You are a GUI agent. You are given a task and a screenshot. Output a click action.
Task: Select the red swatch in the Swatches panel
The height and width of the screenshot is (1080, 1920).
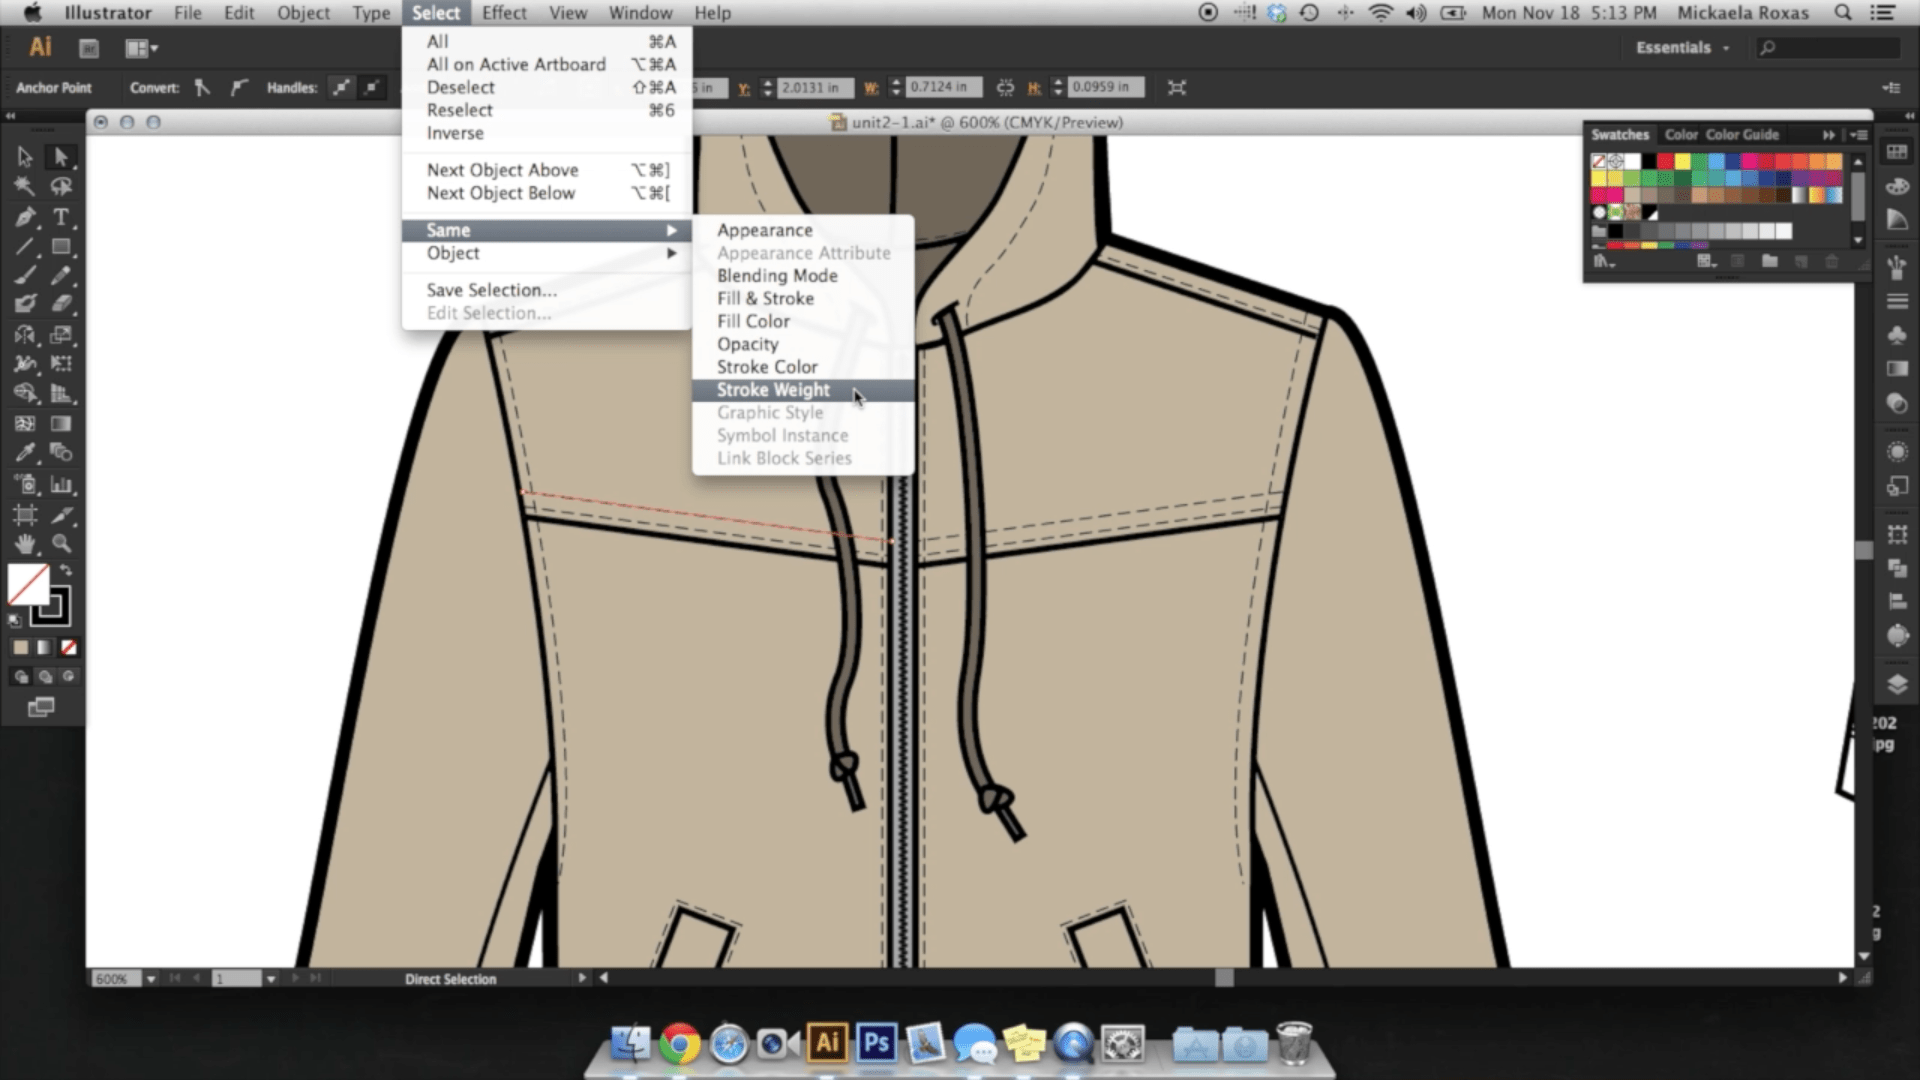[x=1665, y=160]
